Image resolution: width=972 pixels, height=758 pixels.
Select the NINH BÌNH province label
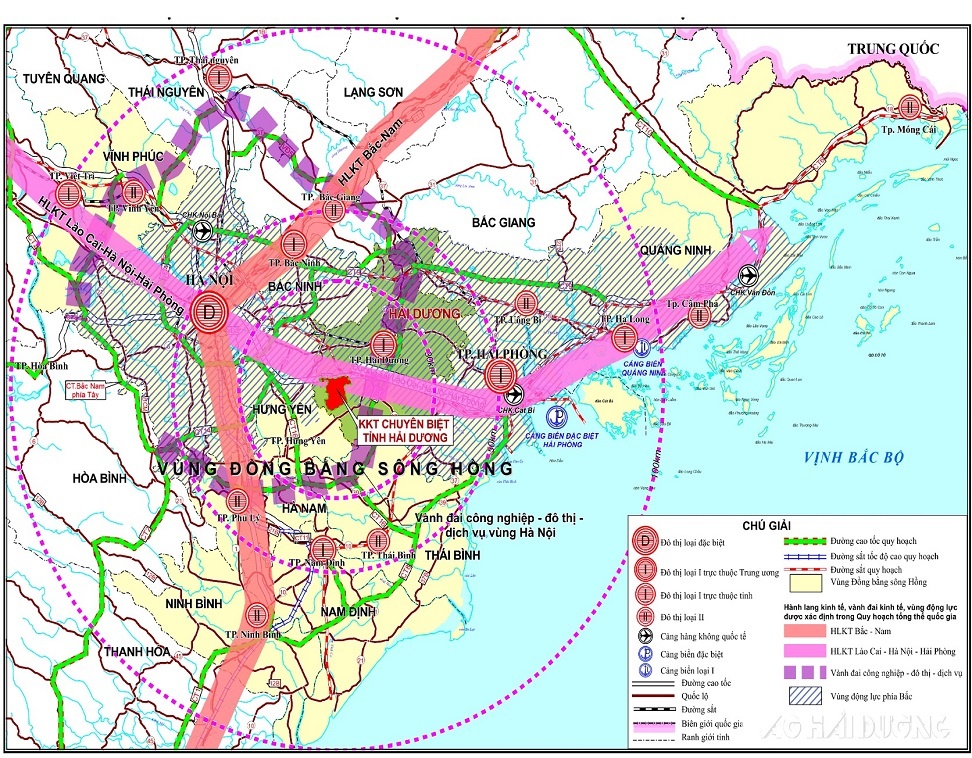coord(194,603)
